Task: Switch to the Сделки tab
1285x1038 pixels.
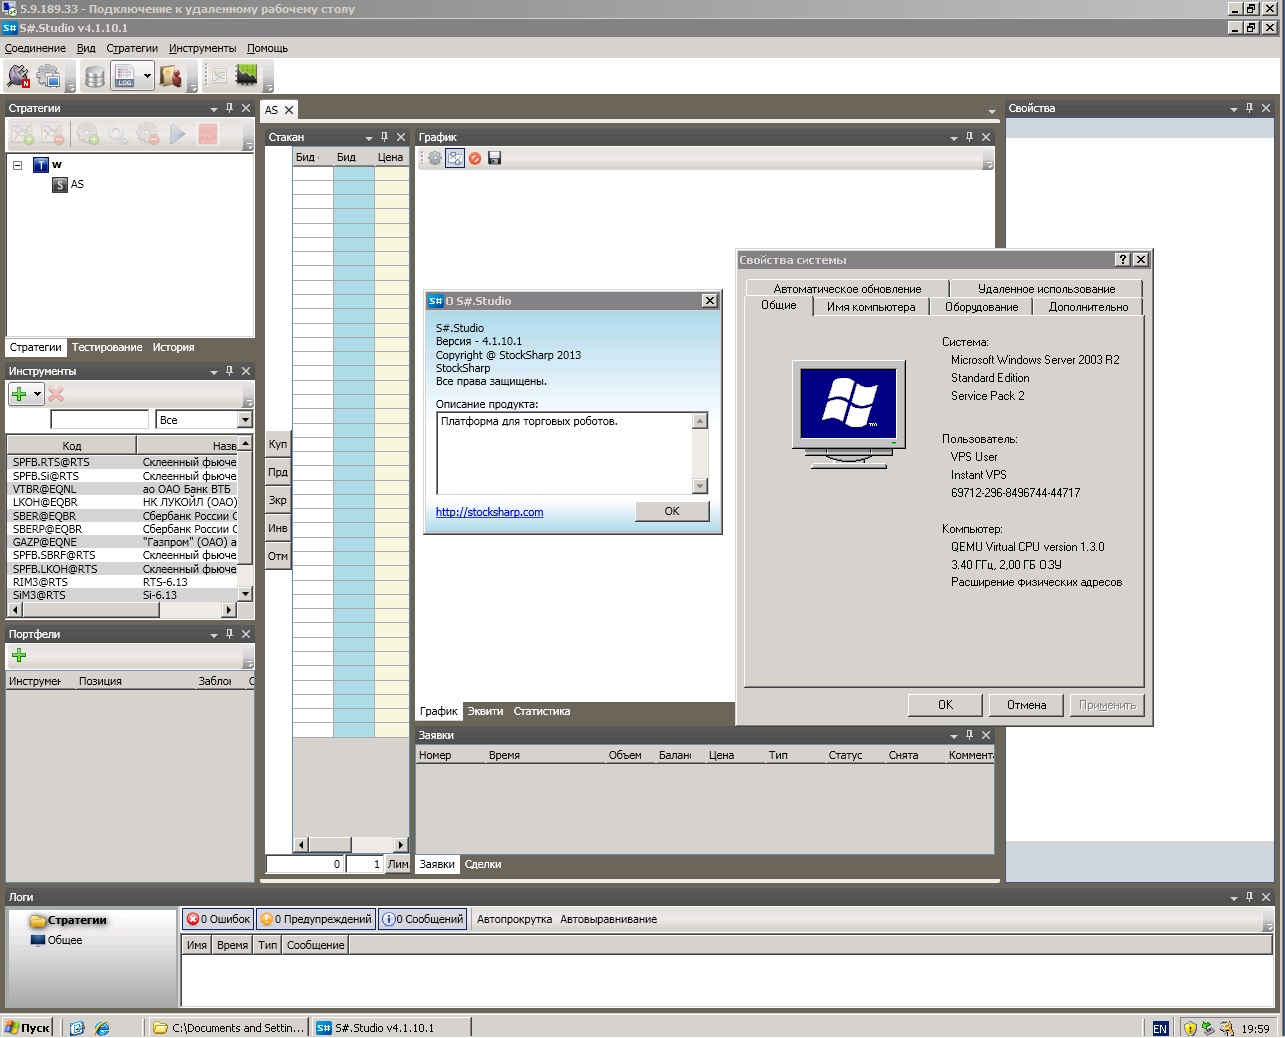Action: 483,865
